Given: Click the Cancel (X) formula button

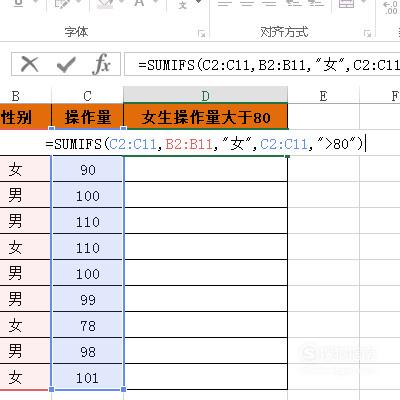Looking at the screenshot, I should tap(29, 64).
